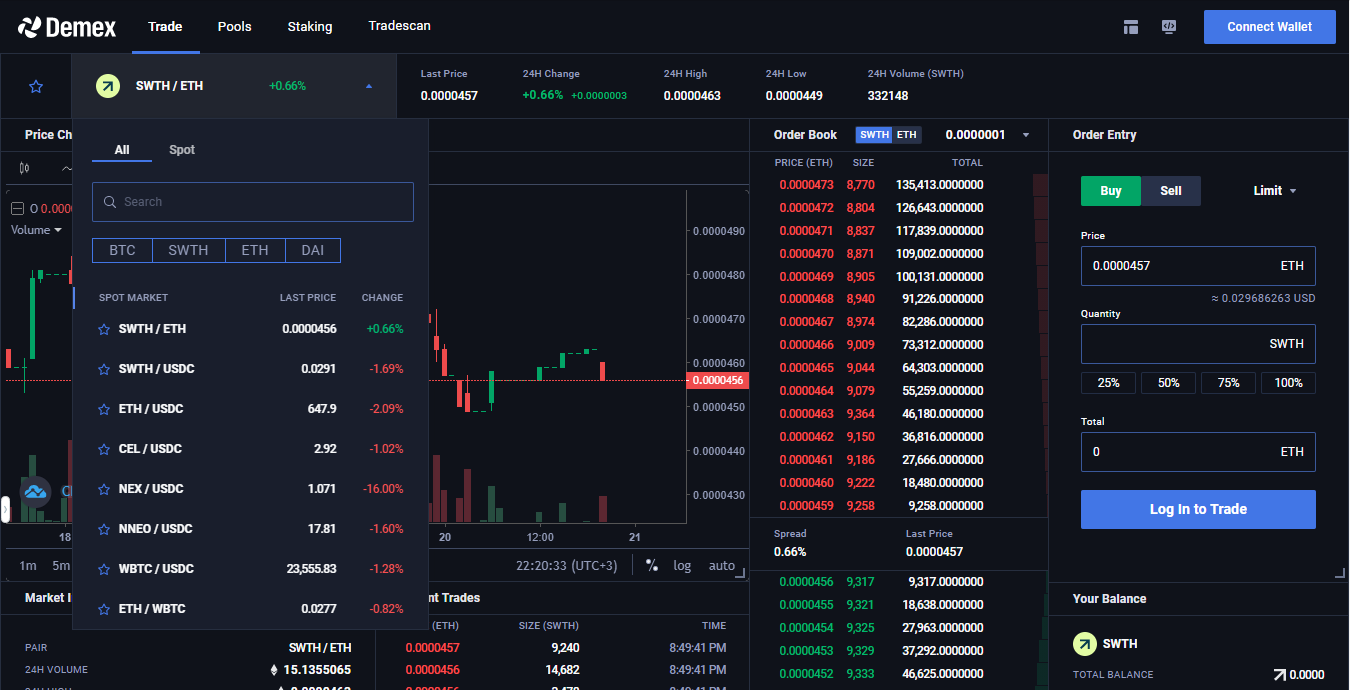The image size is (1350, 690).
Task: Star the WBTC / USDC market row
Action: (103, 569)
